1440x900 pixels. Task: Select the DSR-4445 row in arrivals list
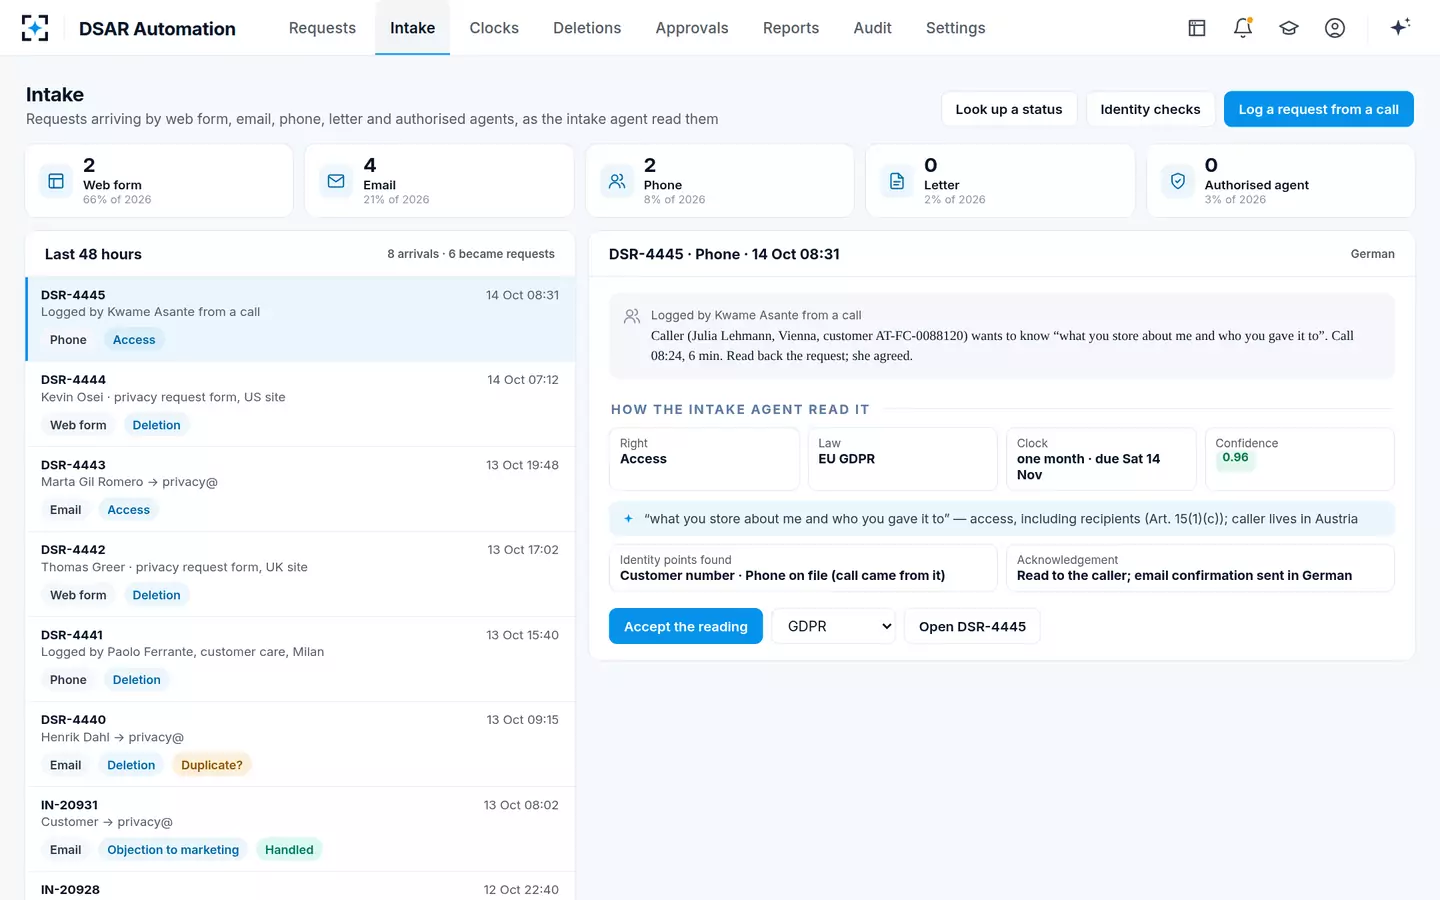pyautogui.click(x=300, y=319)
